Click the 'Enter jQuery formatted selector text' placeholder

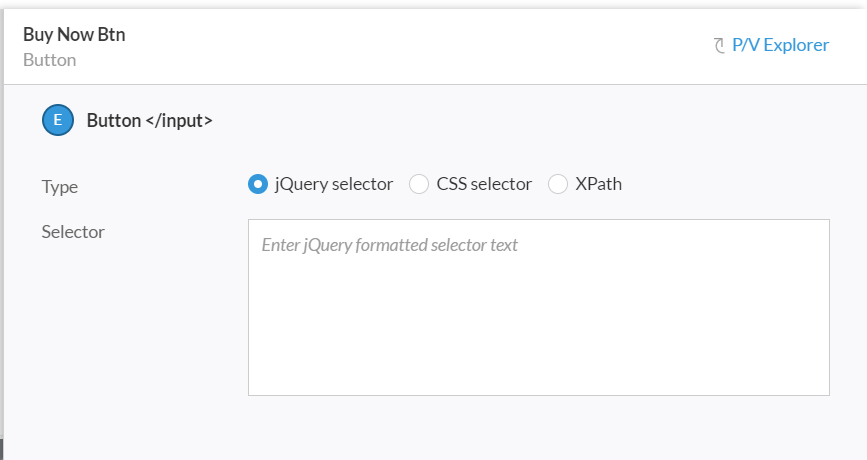coord(389,245)
